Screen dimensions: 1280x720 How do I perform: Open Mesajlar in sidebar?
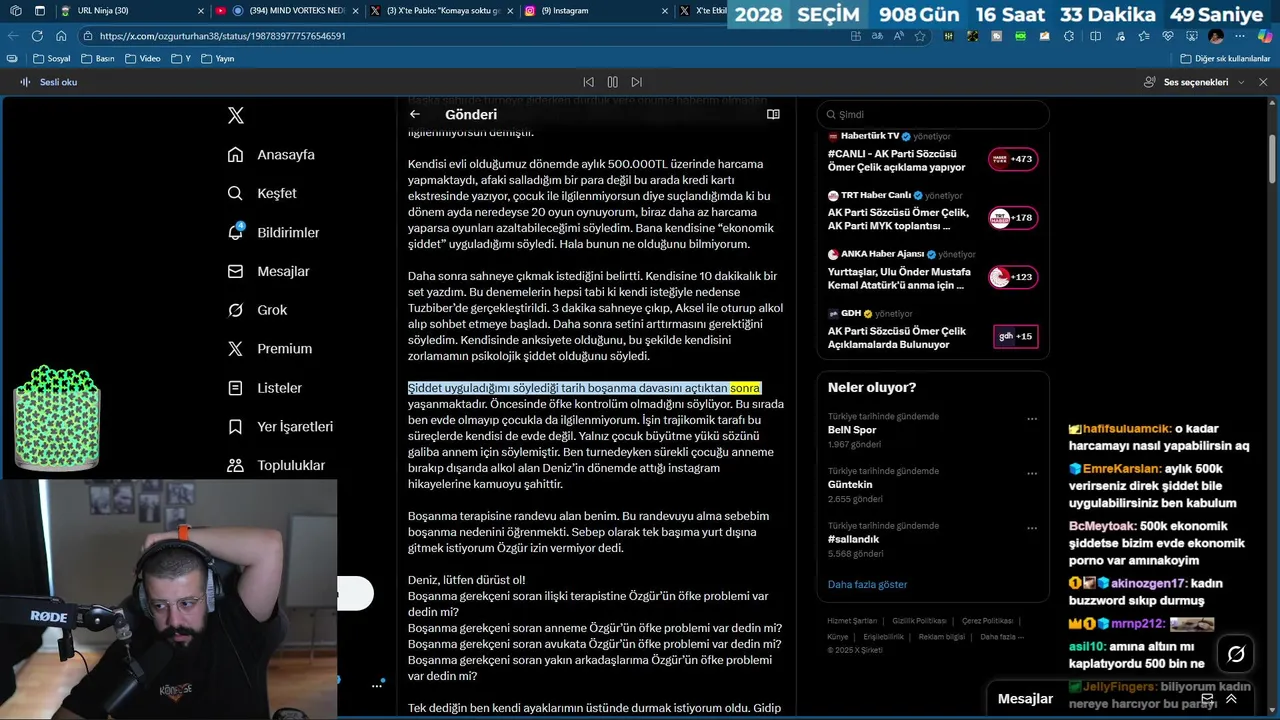[268, 271]
